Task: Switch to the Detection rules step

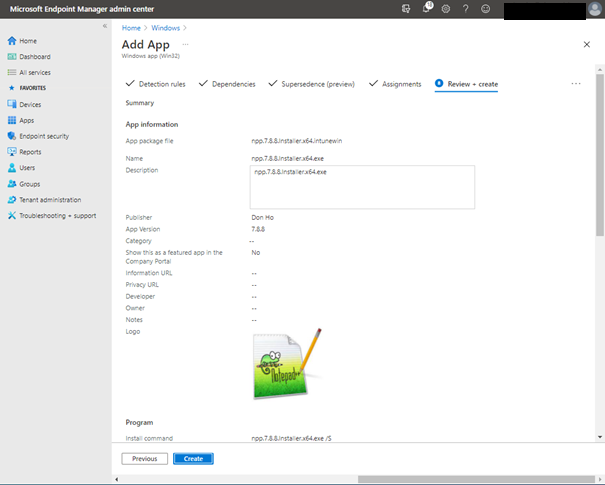Action: [155, 84]
